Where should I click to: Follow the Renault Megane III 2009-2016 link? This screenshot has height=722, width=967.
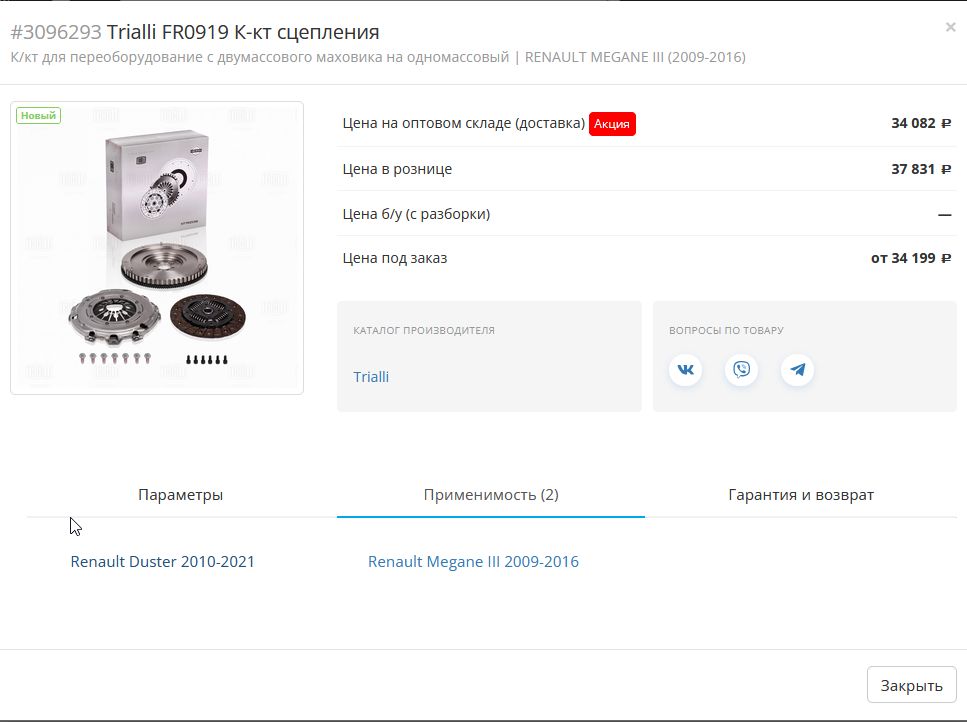[473, 562]
